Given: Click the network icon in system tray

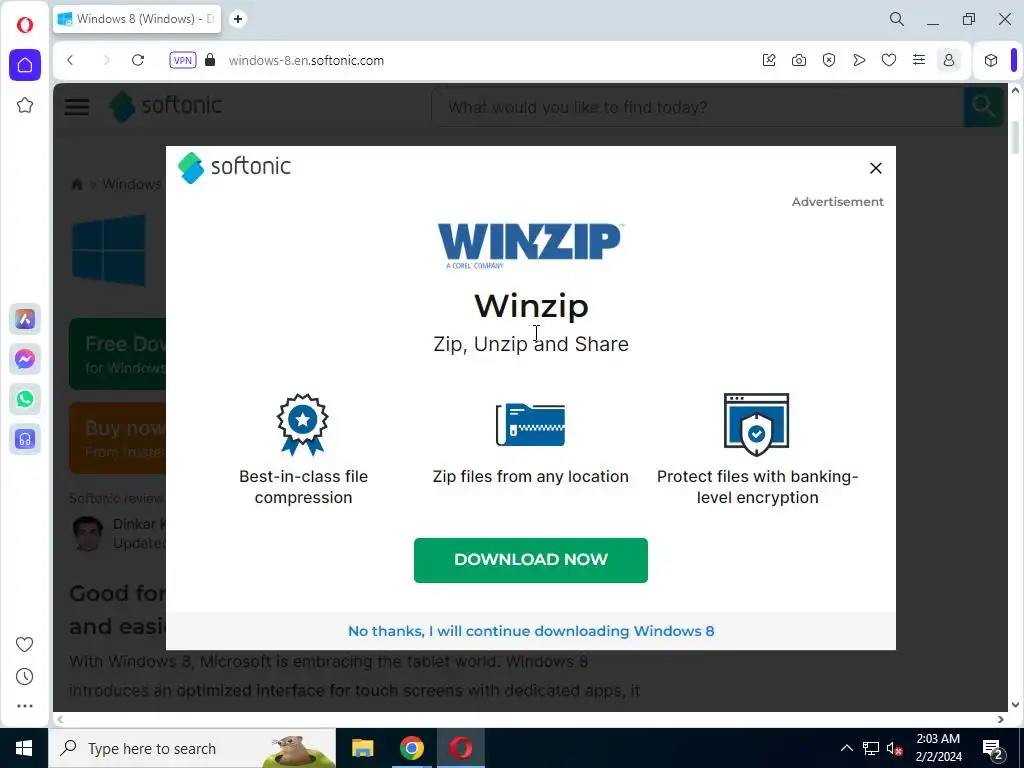Looking at the screenshot, I should (x=871, y=748).
